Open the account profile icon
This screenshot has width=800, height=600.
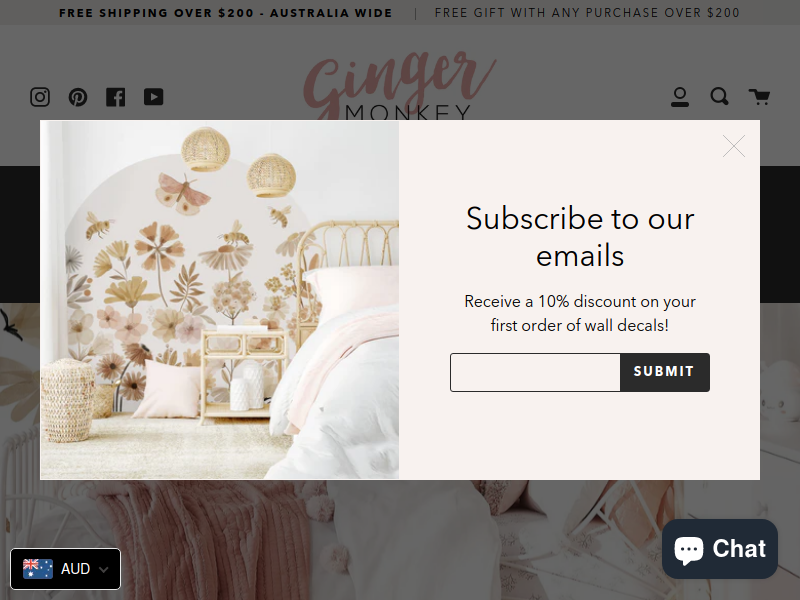click(680, 97)
